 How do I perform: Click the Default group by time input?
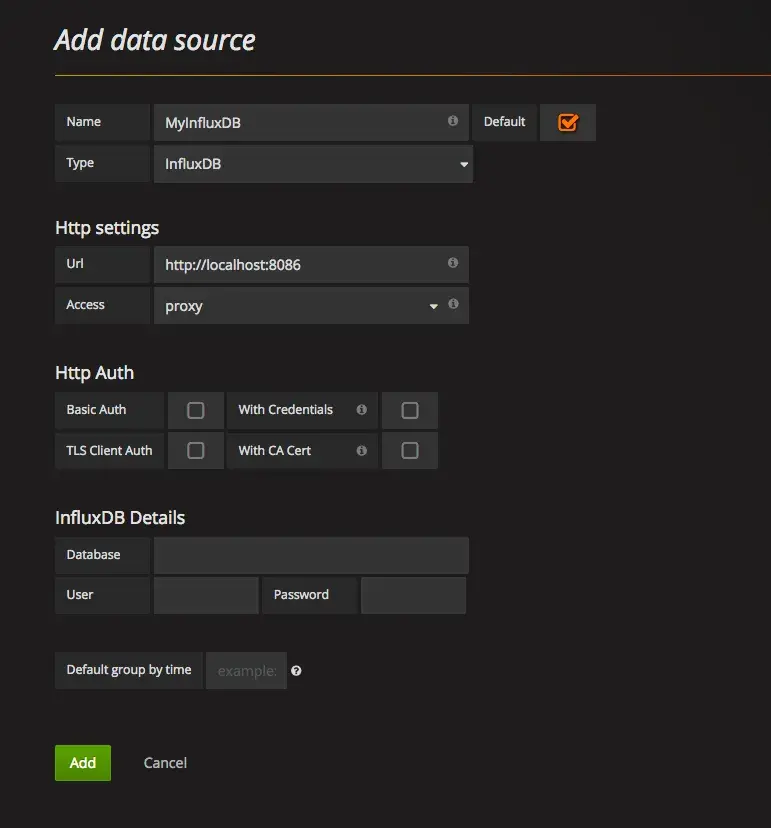(247, 671)
